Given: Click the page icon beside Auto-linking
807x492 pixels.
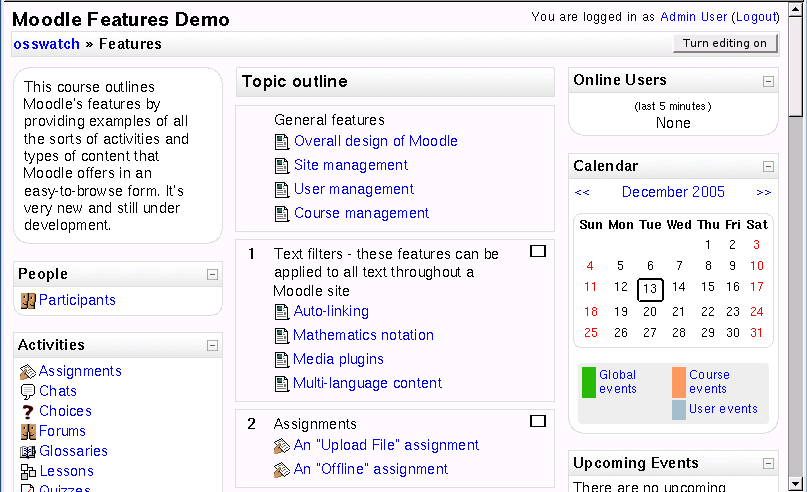Looking at the screenshot, I should coord(282,312).
